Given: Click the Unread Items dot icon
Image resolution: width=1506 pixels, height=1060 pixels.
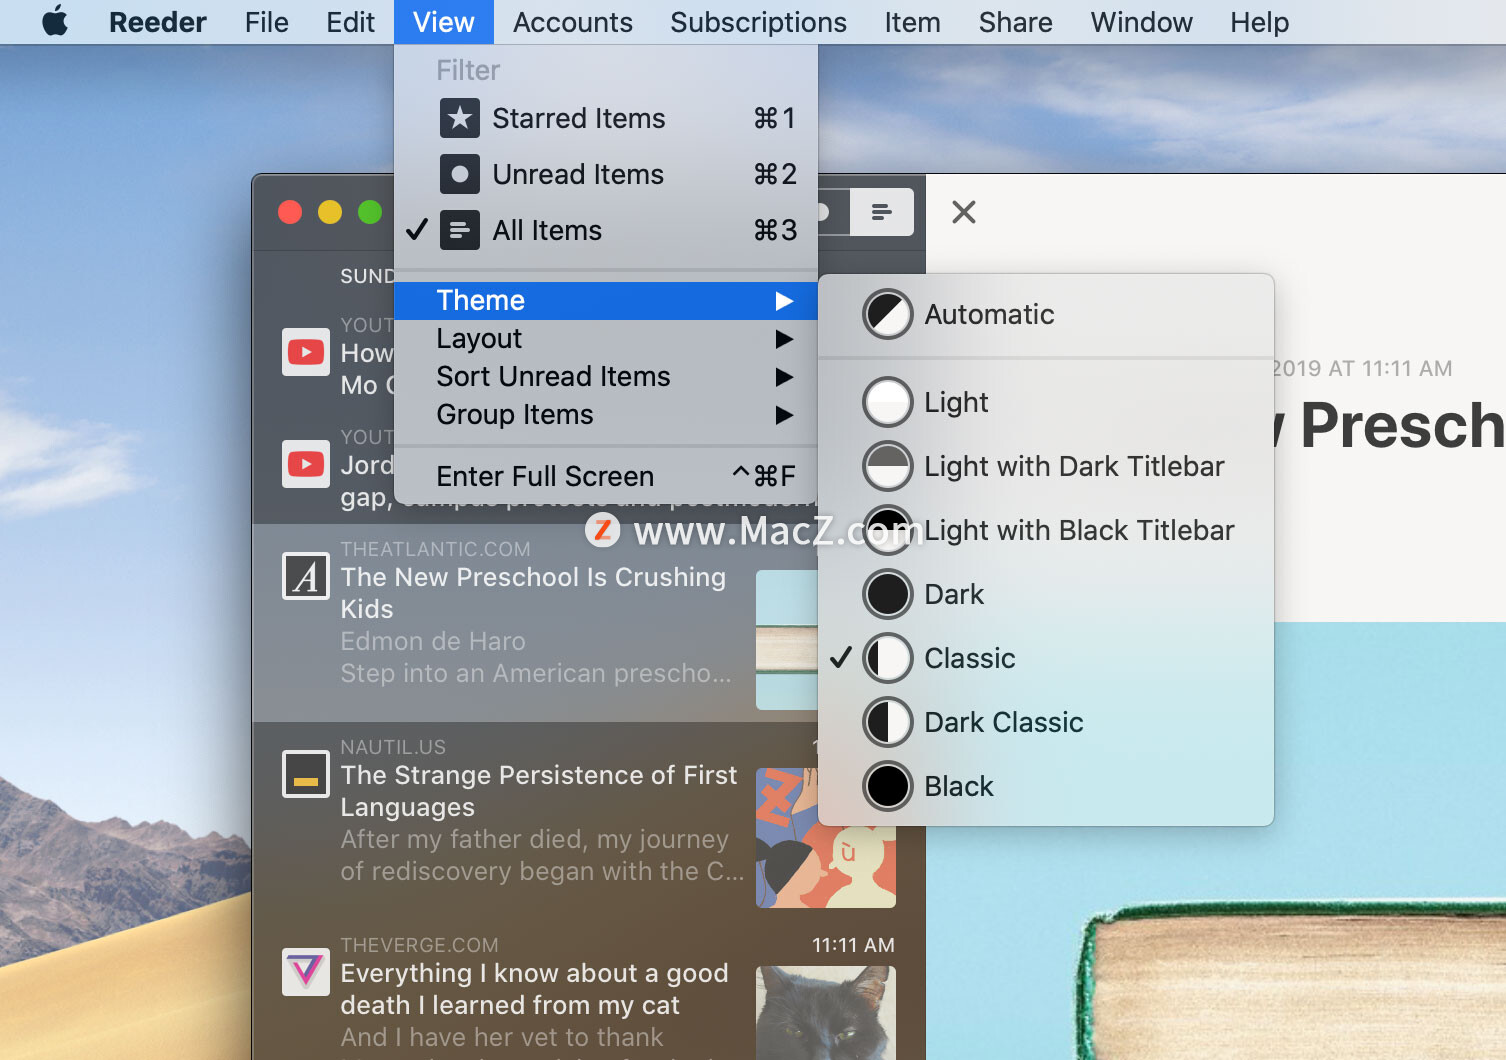Looking at the screenshot, I should click(460, 174).
